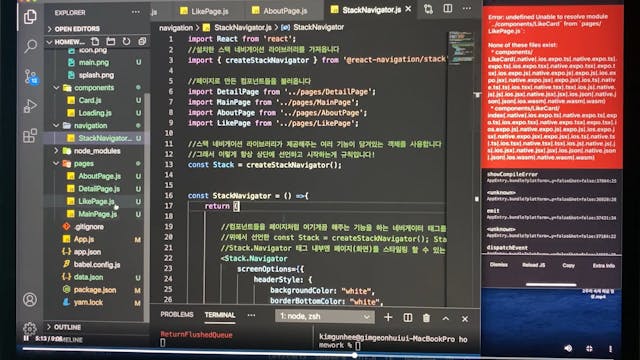Add a new terminal with plus icon
This screenshot has height=360, width=640.
tap(388, 317)
